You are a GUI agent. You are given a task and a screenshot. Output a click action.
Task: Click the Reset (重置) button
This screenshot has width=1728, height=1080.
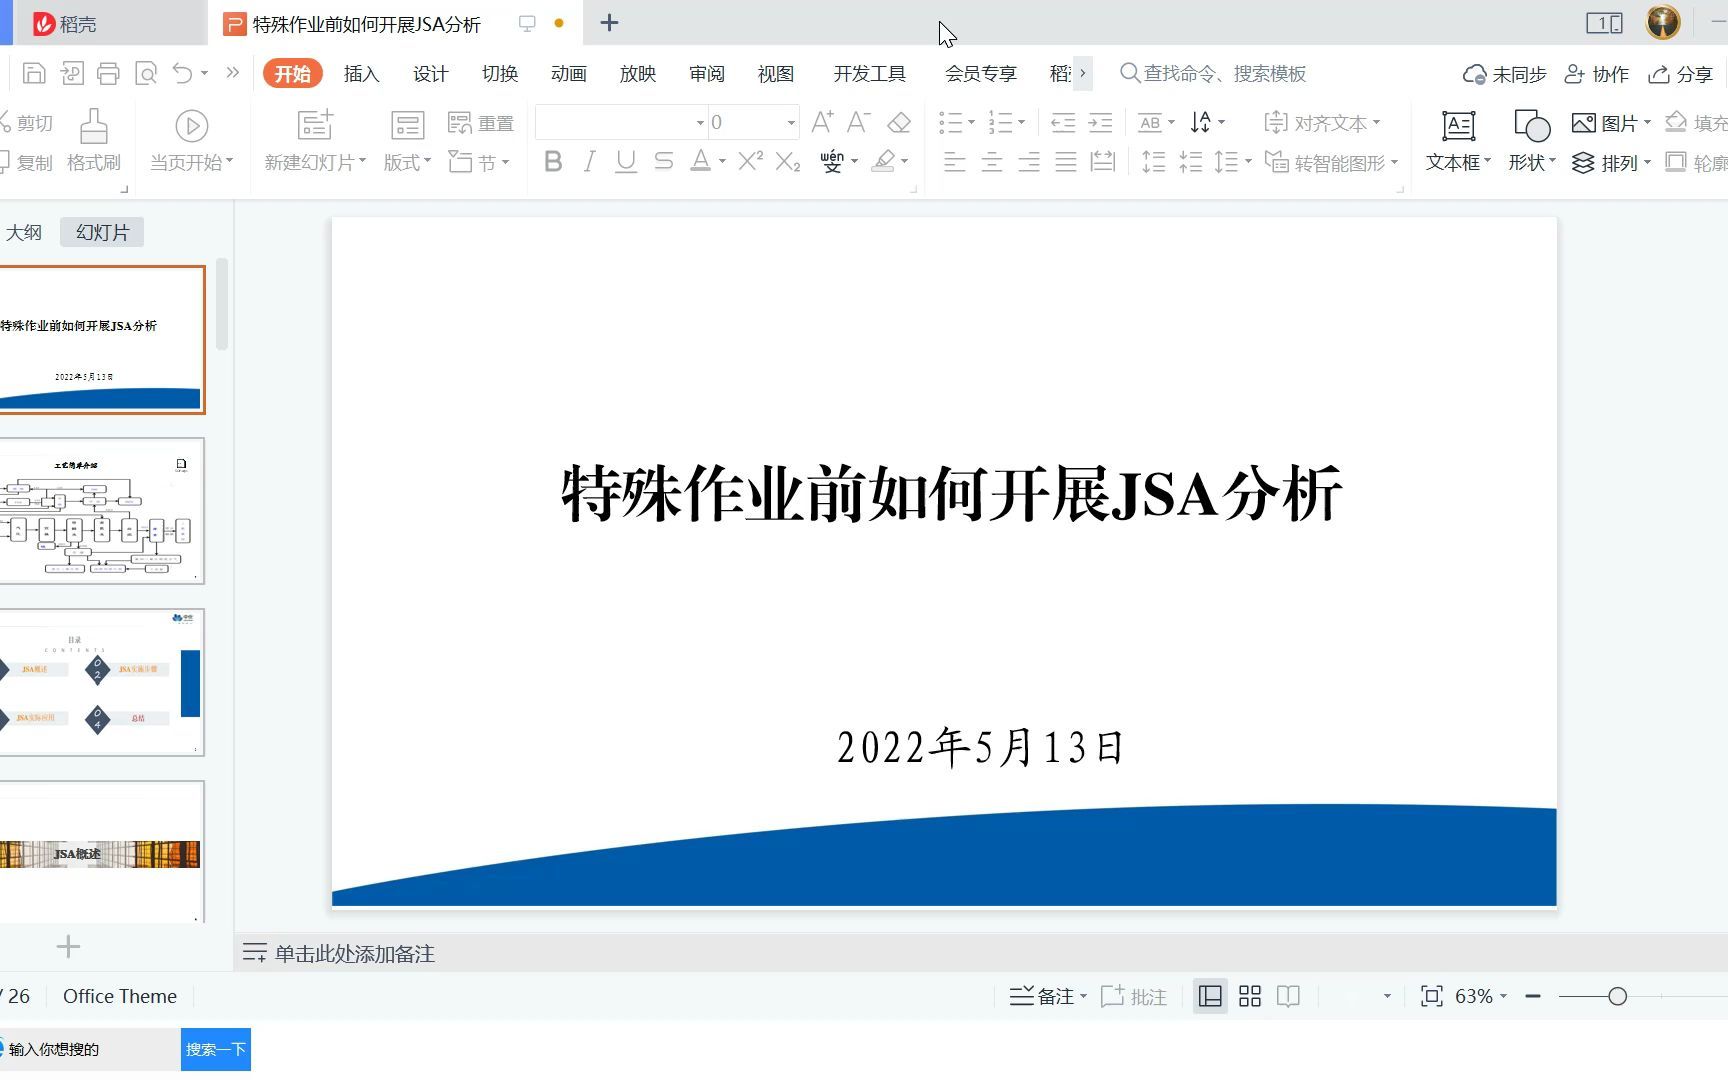[x=481, y=123]
